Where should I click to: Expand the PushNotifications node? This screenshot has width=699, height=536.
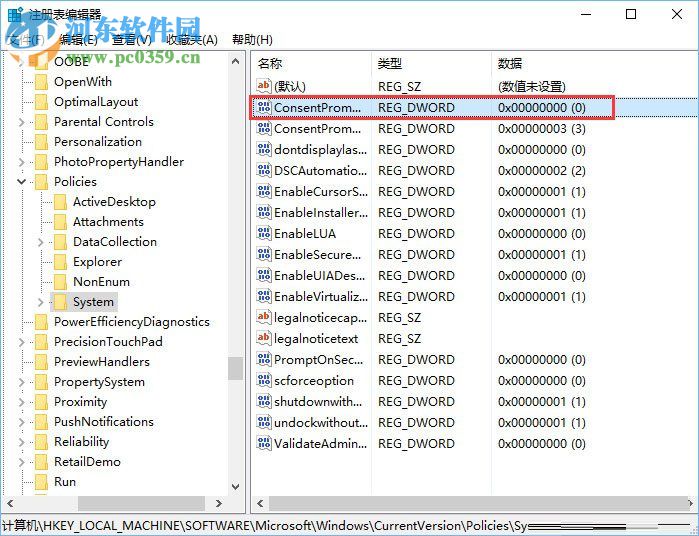[x=21, y=422]
